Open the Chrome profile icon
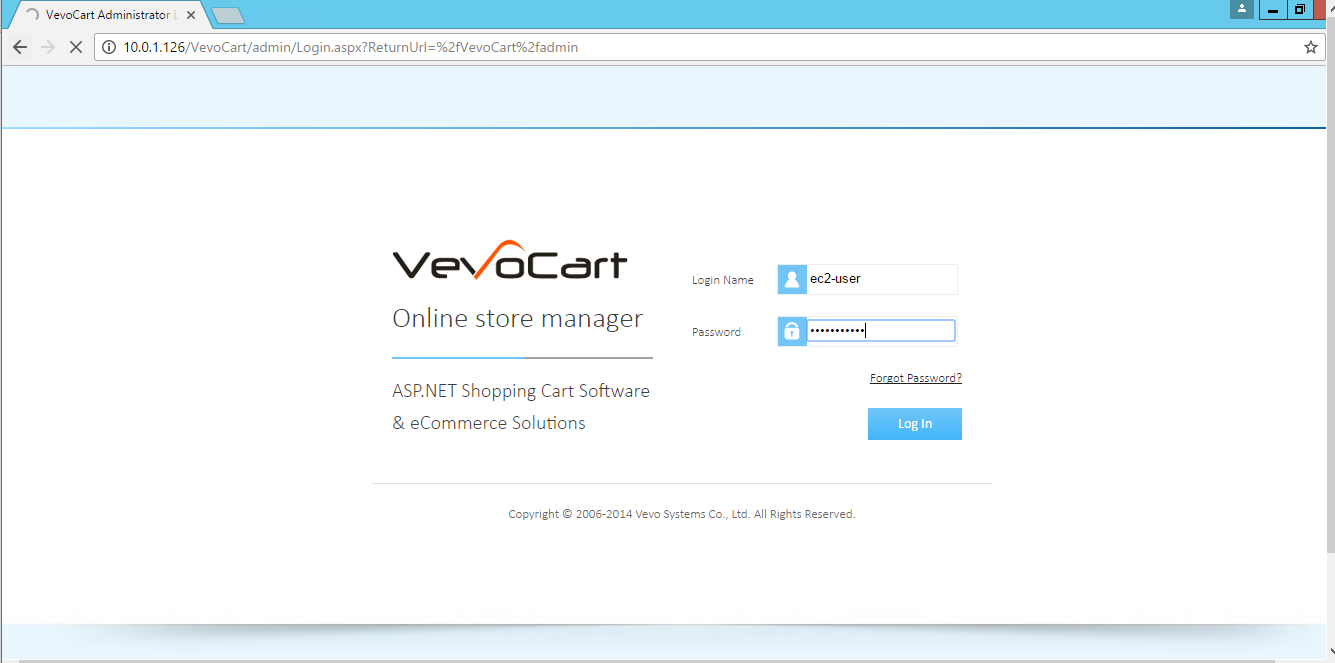1335x663 pixels. tap(1242, 9)
